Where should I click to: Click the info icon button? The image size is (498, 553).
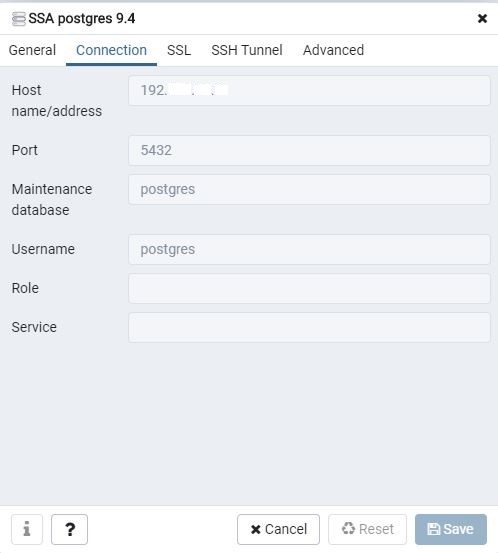[x=27, y=529]
